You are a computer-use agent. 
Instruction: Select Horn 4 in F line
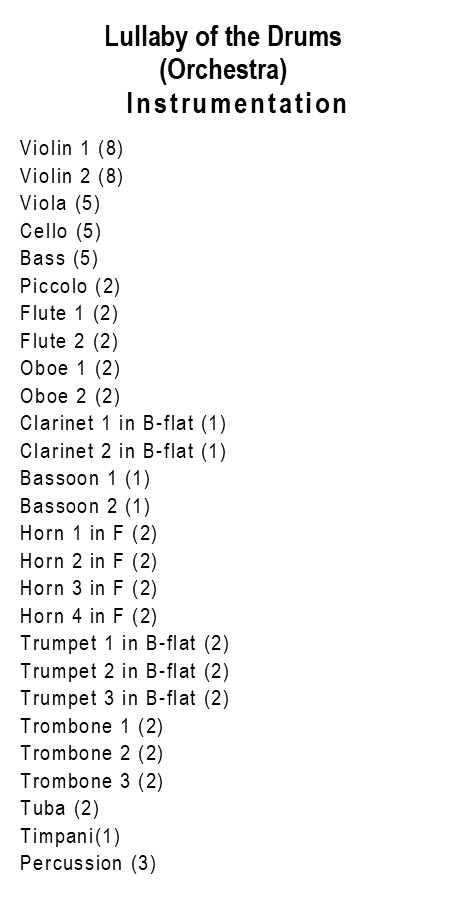(x=88, y=616)
